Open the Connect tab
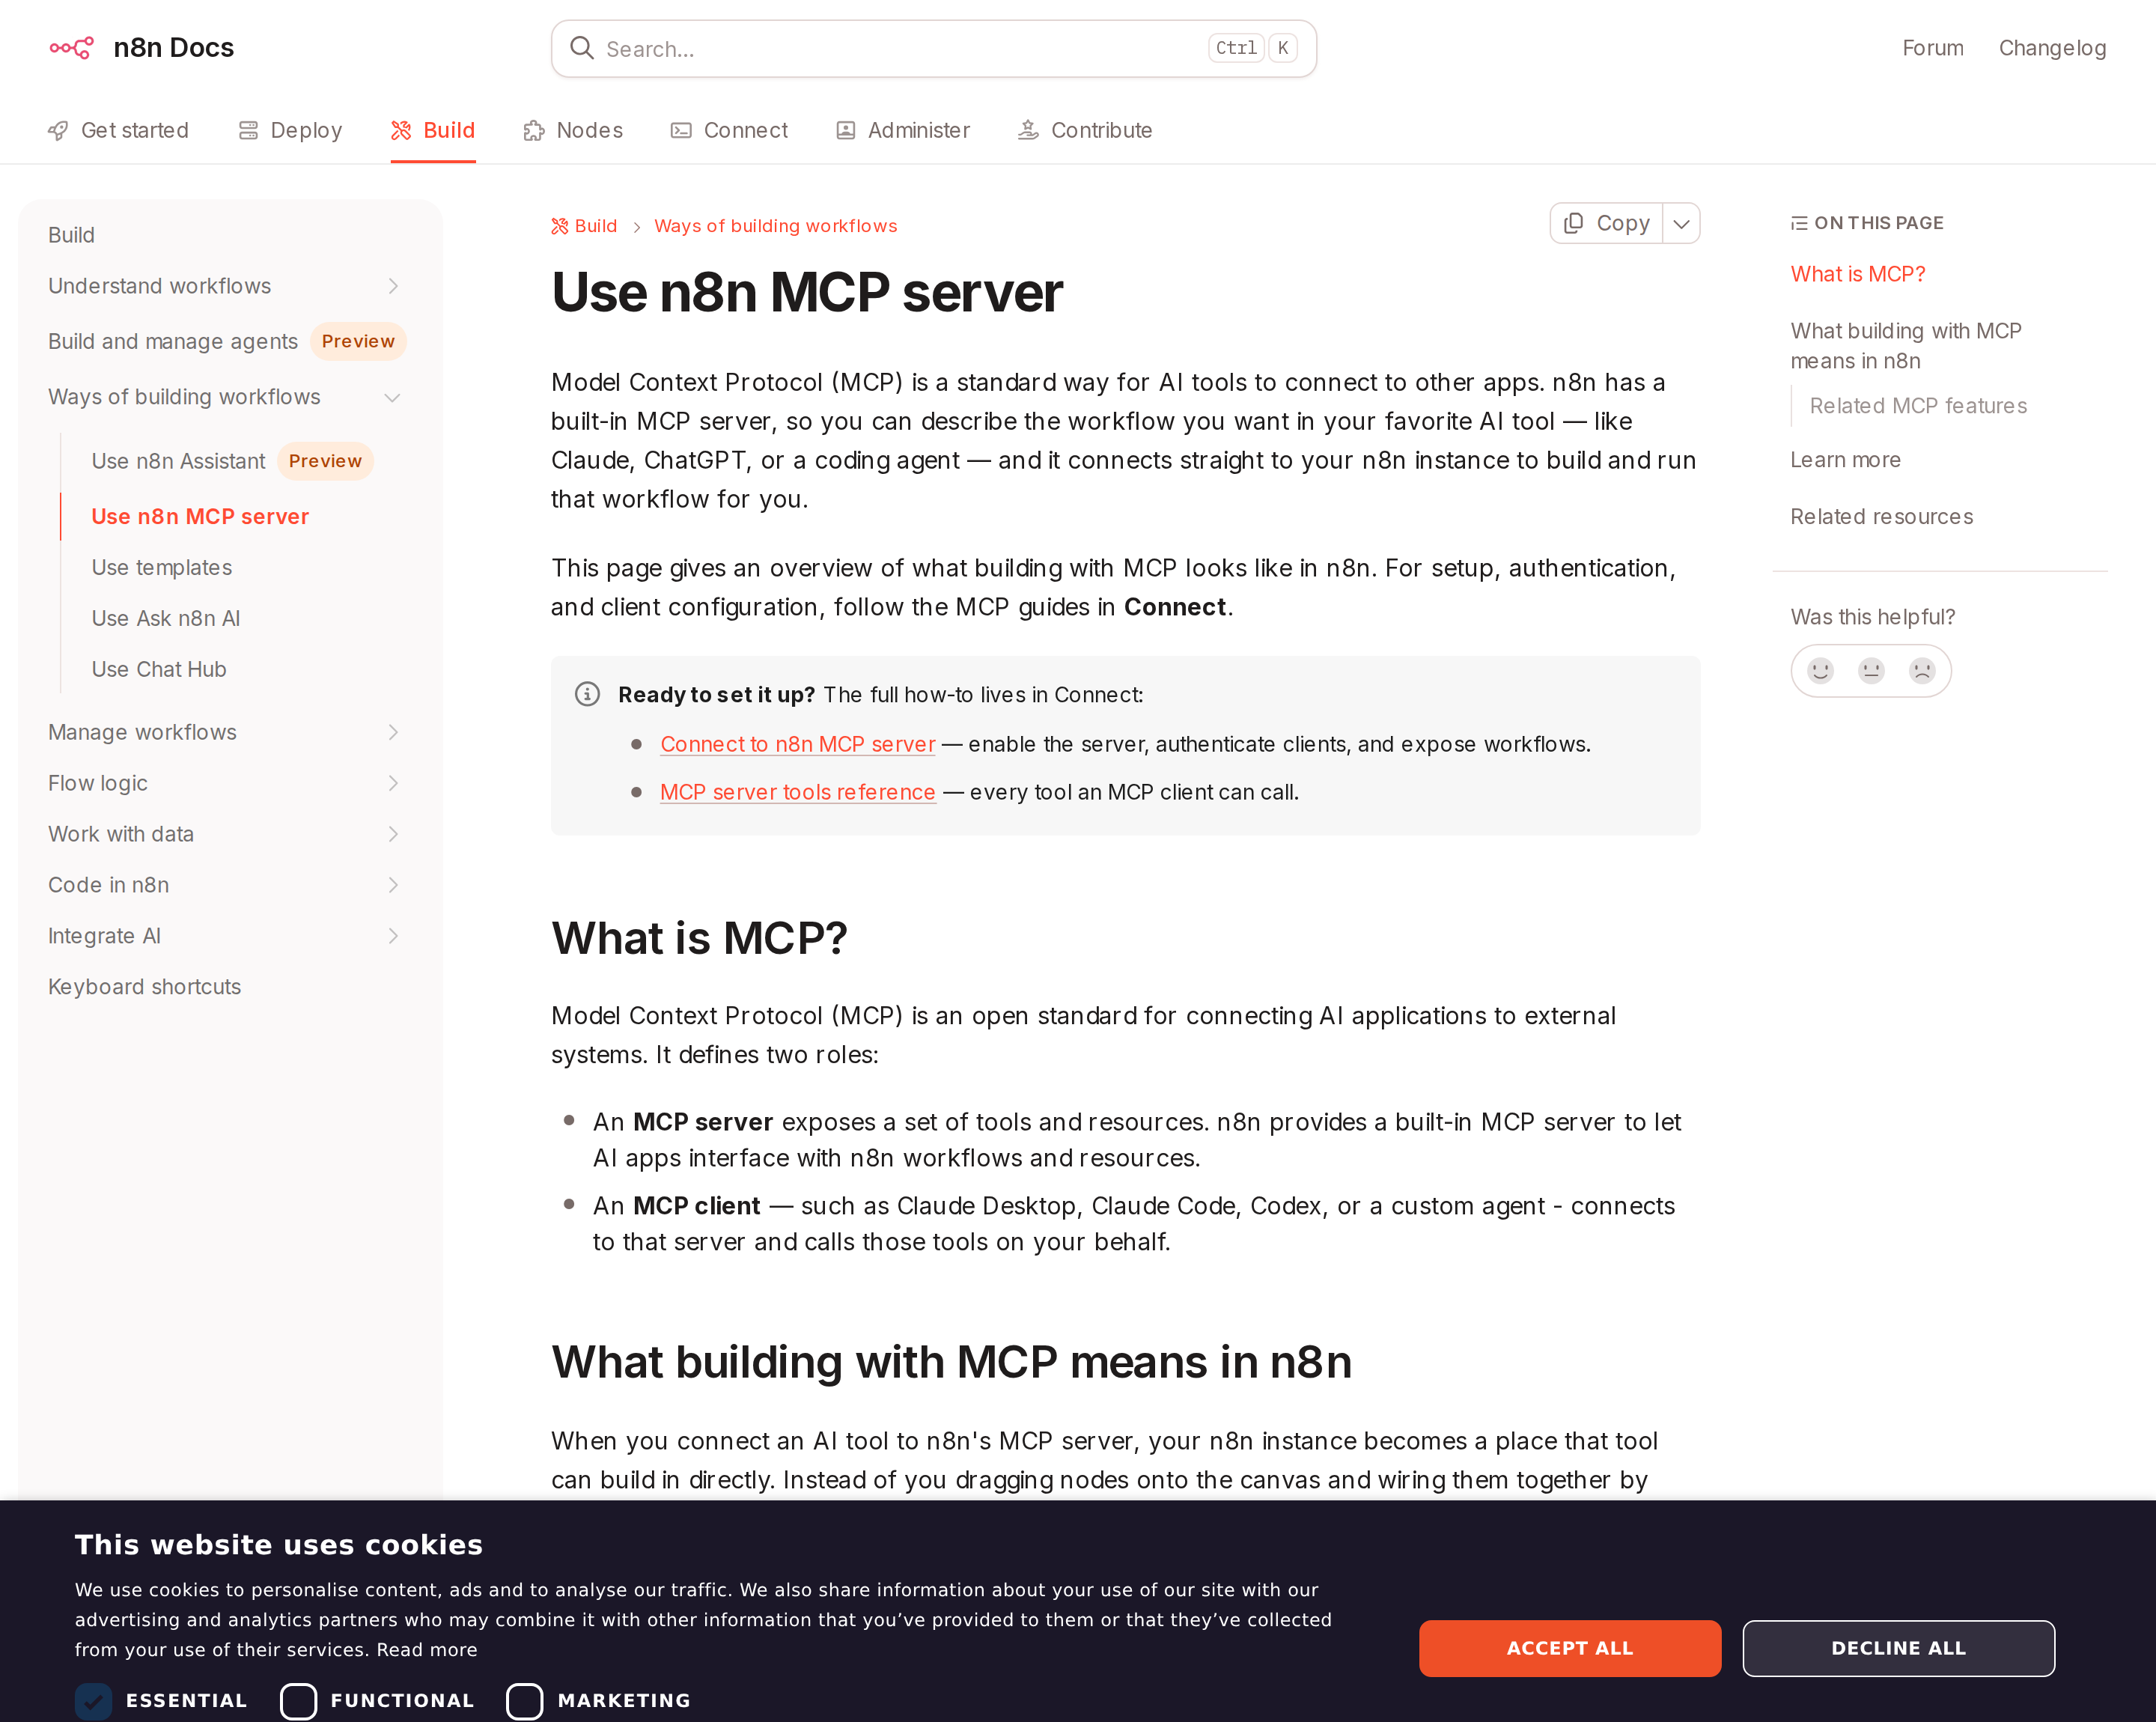2156x1722 pixels. tap(729, 131)
